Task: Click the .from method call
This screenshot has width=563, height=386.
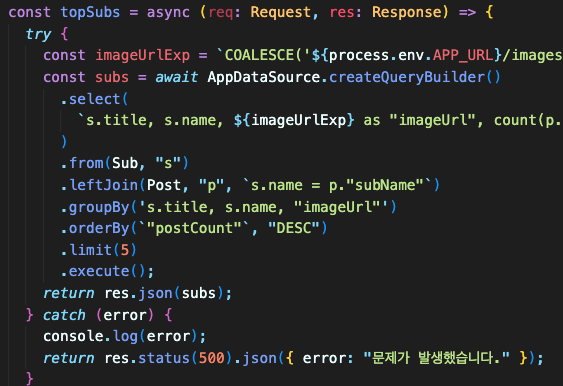Action: pos(82,163)
